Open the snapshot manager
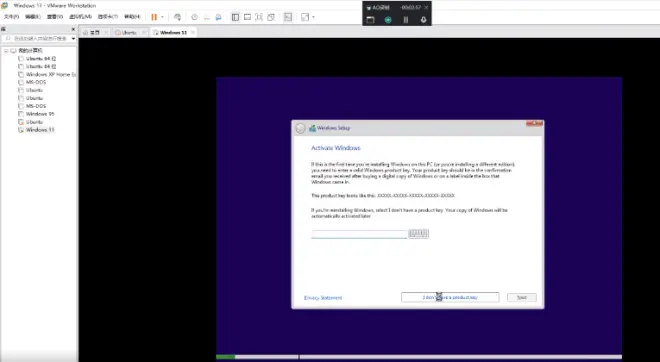This screenshot has height=362, width=660. pyautogui.click(x=218, y=17)
